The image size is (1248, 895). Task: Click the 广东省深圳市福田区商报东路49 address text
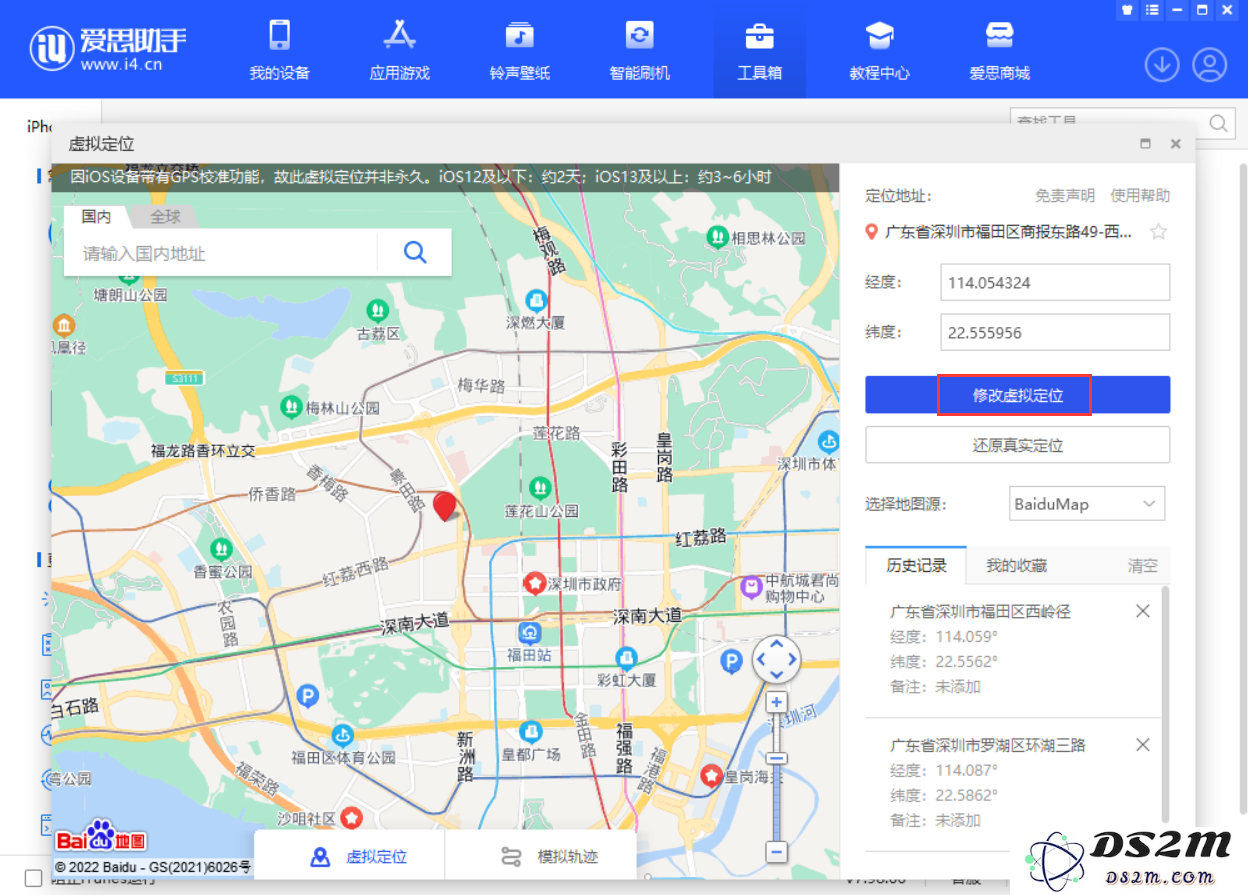coord(1009,232)
